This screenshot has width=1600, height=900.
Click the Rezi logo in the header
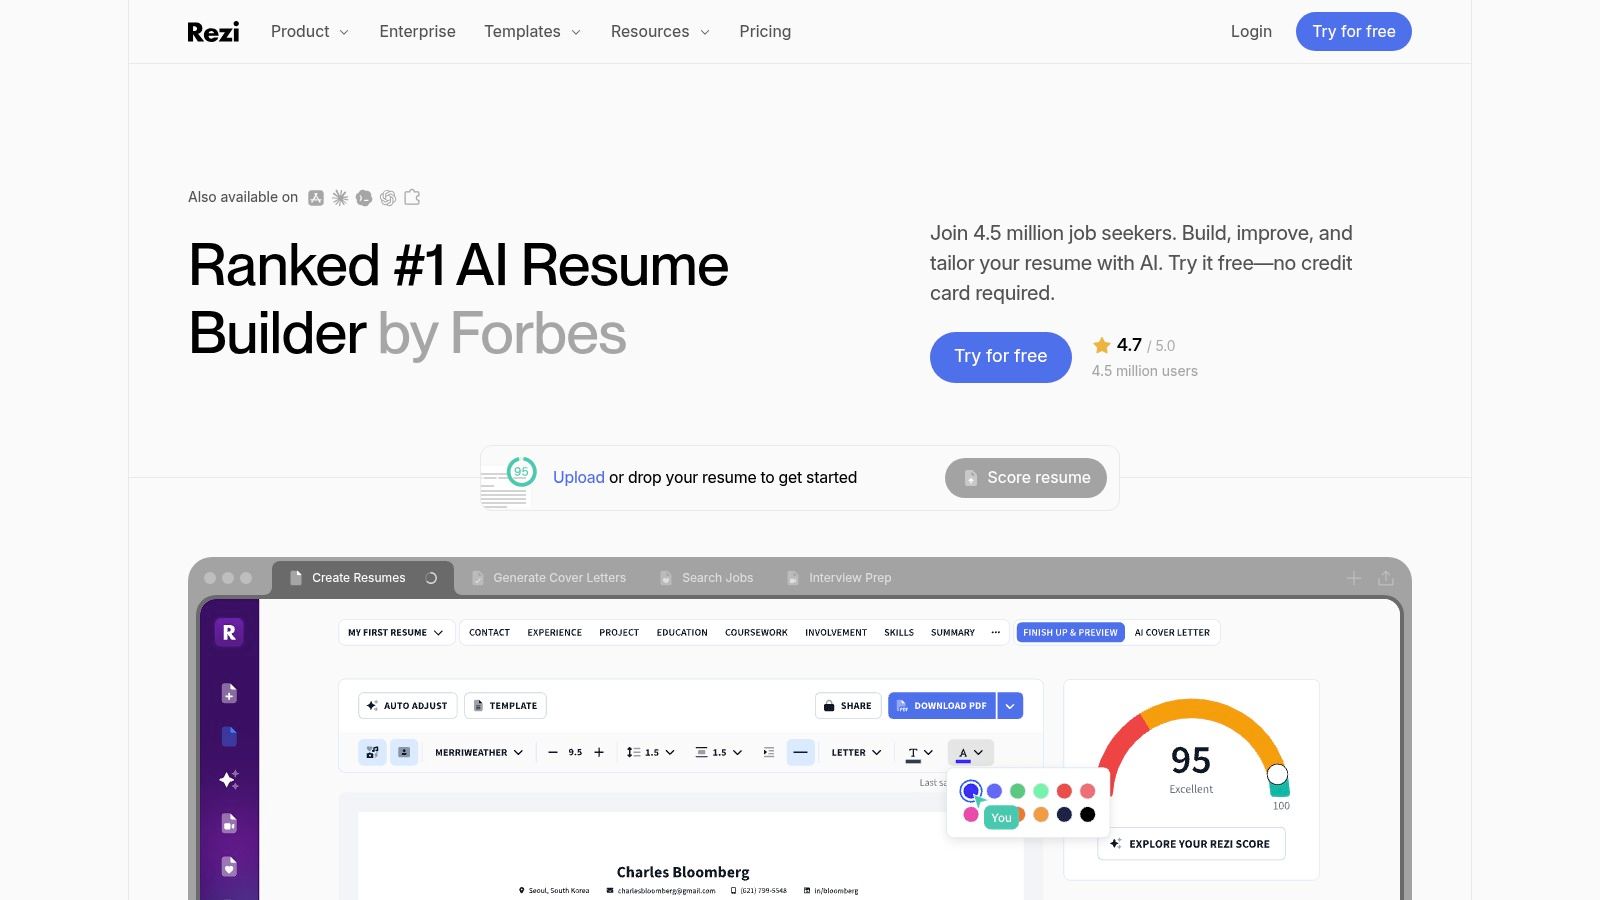(x=213, y=32)
